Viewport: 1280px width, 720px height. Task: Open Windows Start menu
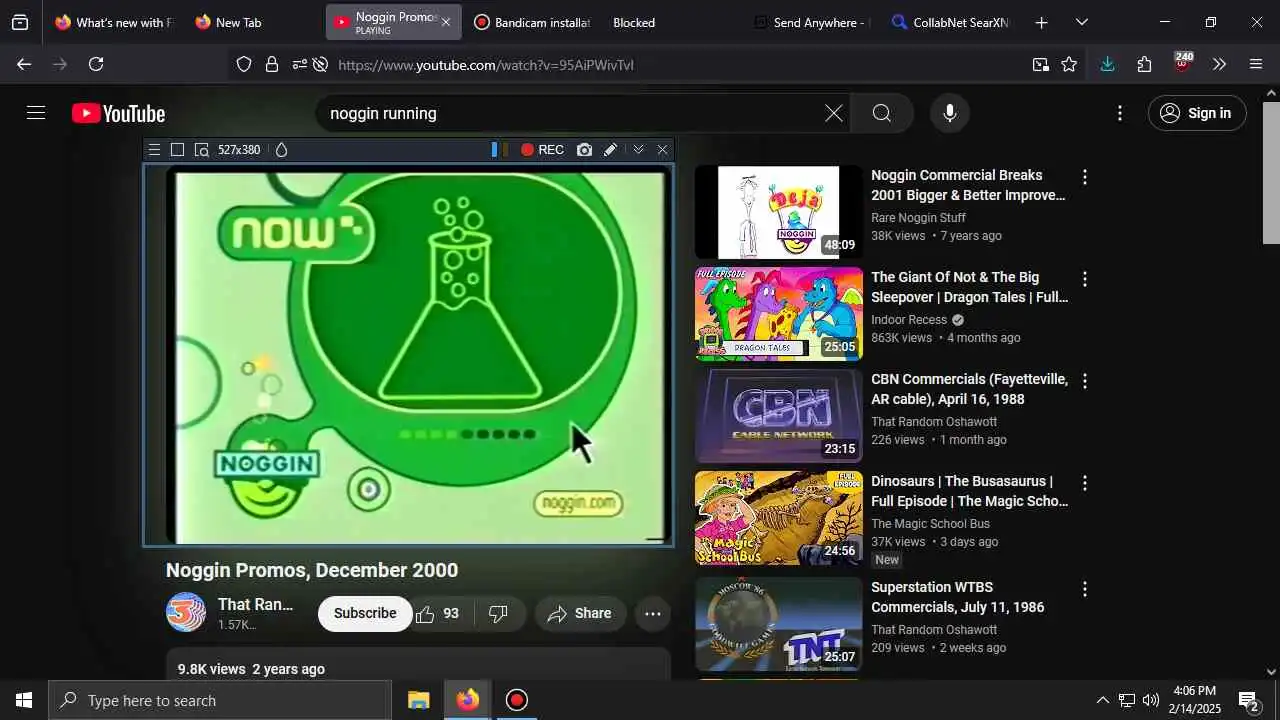pos(24,700)
